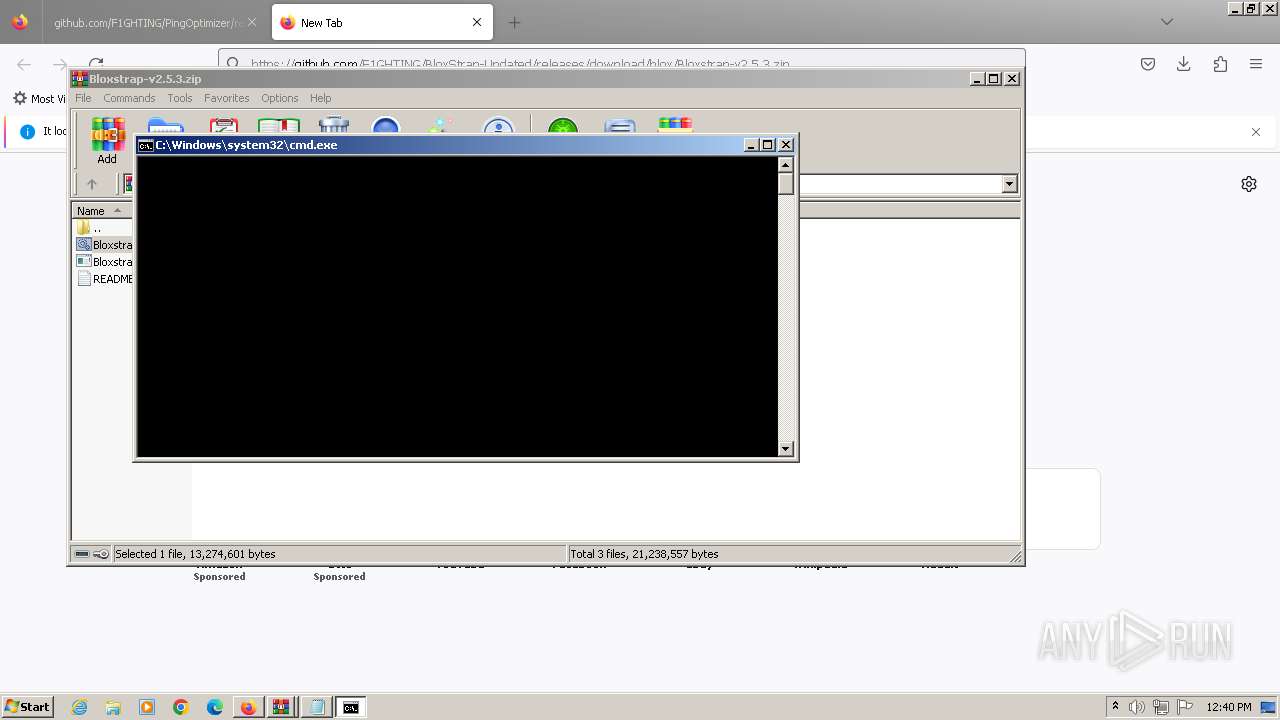Reload the current Firefox page
Image resolution: width=1280 pixels, height=720 pixels.
point(96,64)
